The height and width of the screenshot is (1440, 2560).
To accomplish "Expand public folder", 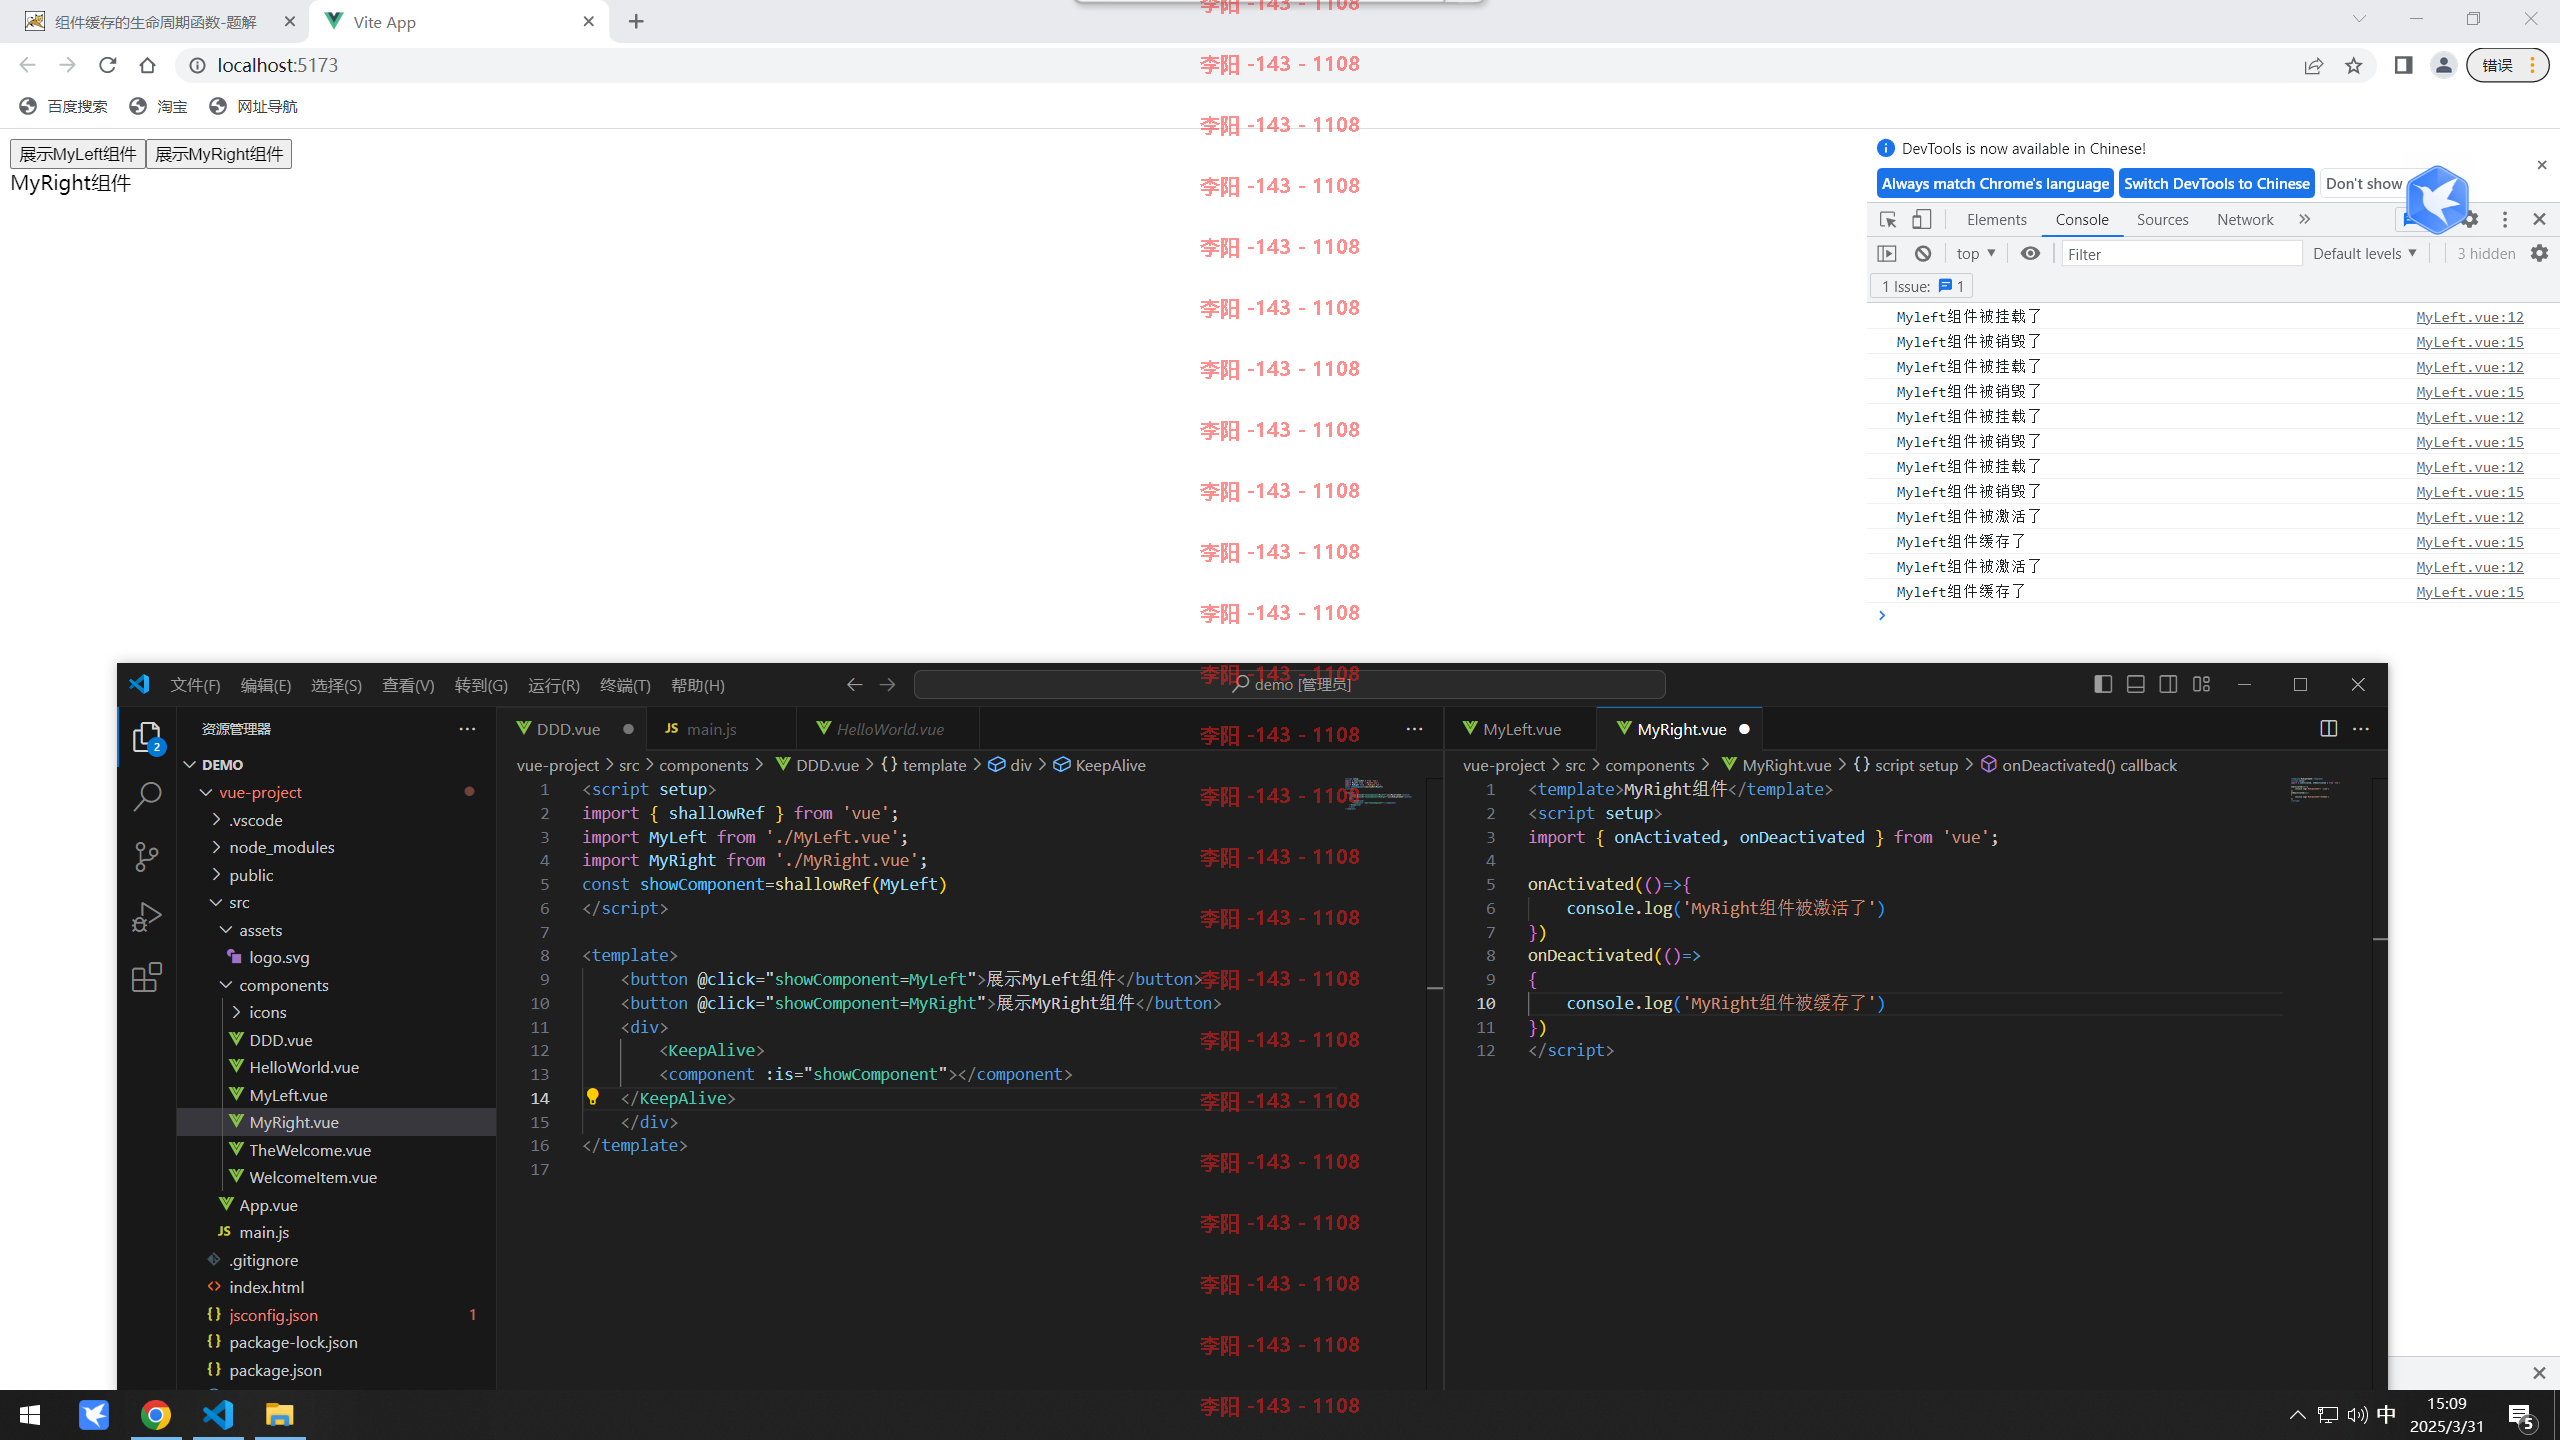I will pyautogui.click(x=216, y=875).
